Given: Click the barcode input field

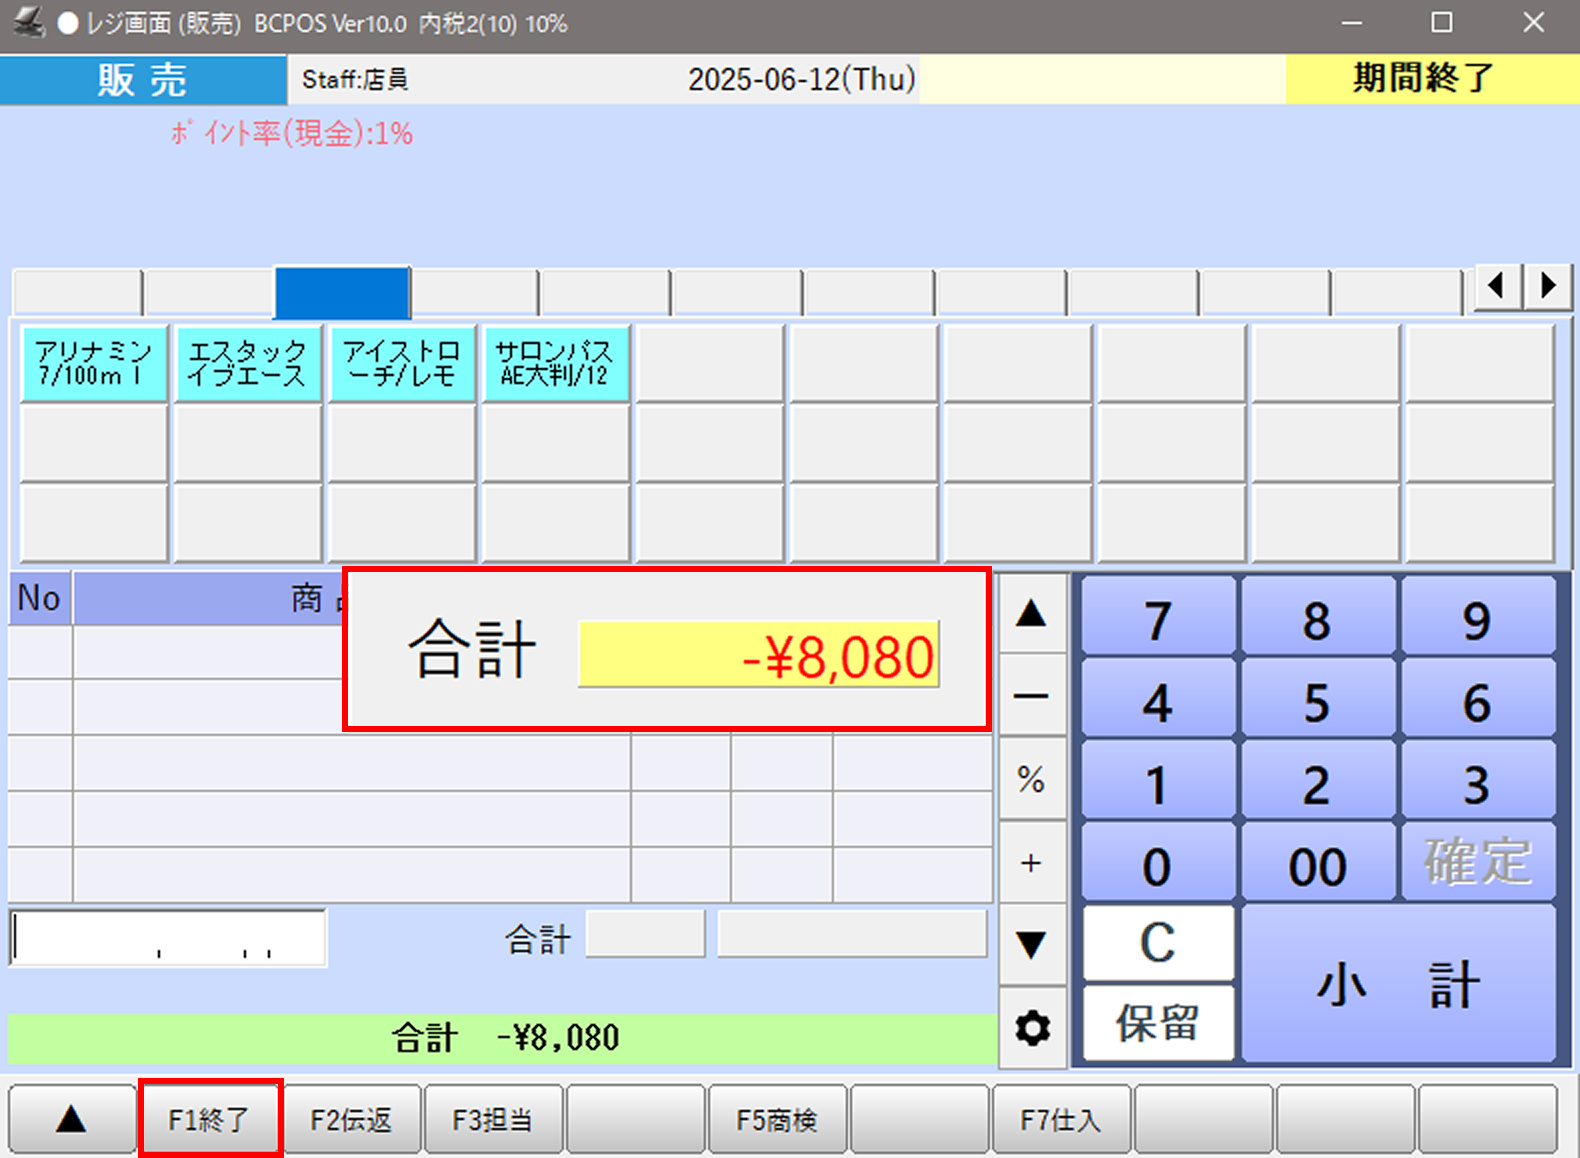Looking at the screenshot, I should coord(168,938).
